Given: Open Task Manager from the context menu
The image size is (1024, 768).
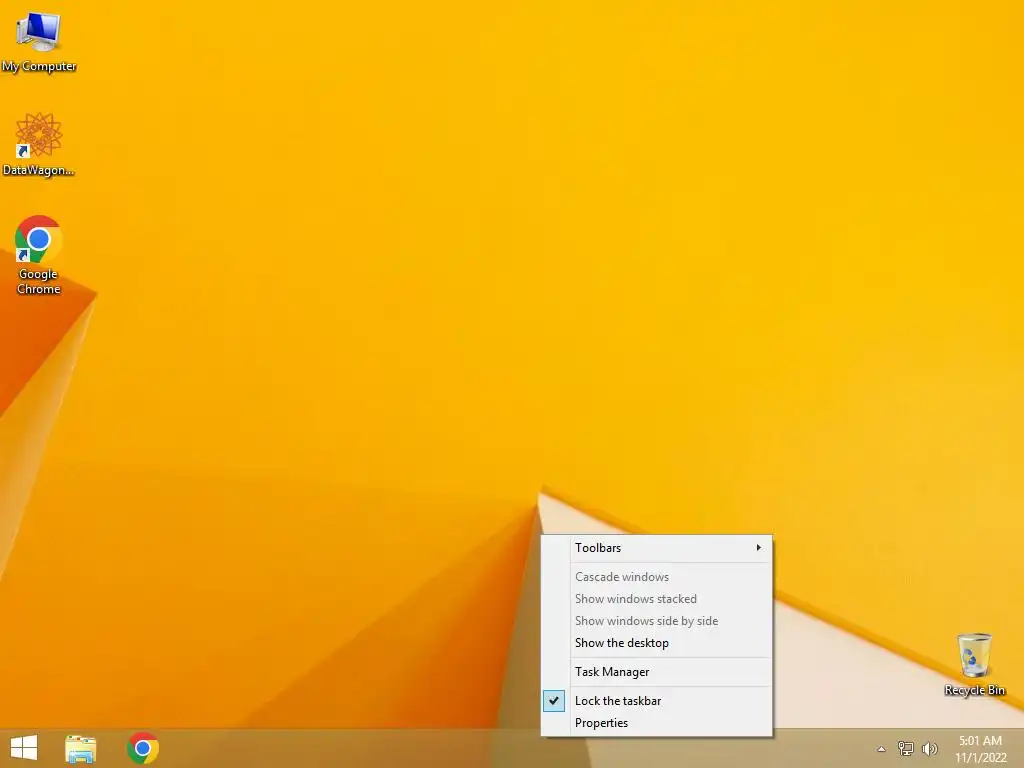Looking at the screenshot, I should tap(657, 672).
